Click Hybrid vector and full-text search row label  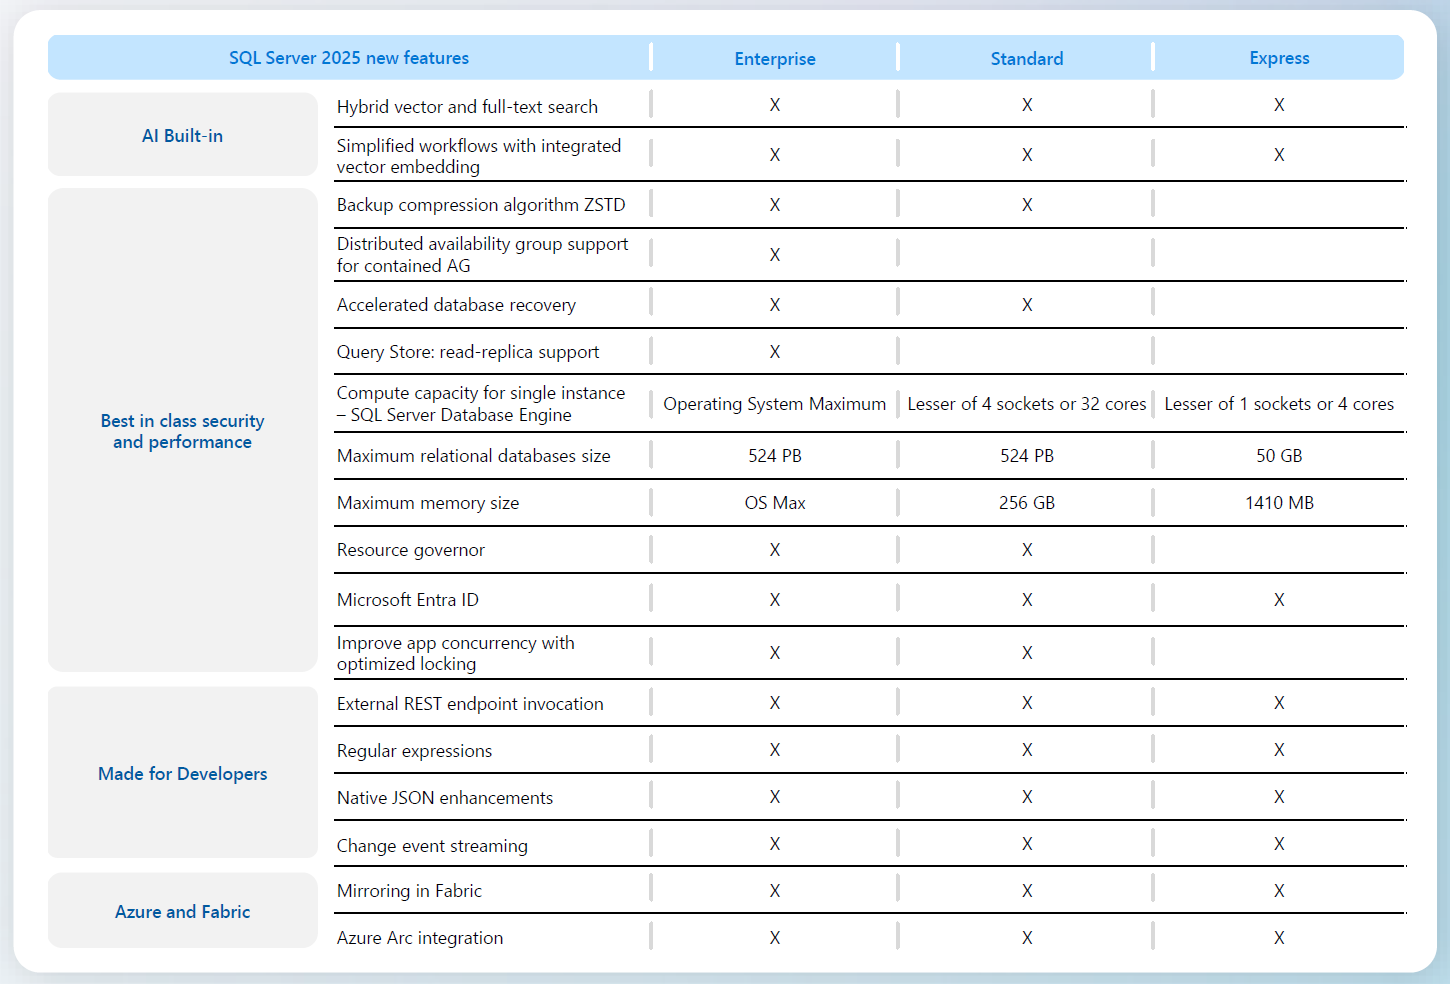click(467, 107)
